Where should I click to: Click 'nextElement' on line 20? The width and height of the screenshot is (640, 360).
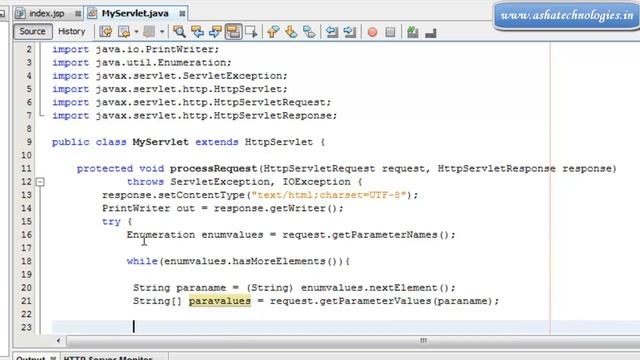click(403, 288)
